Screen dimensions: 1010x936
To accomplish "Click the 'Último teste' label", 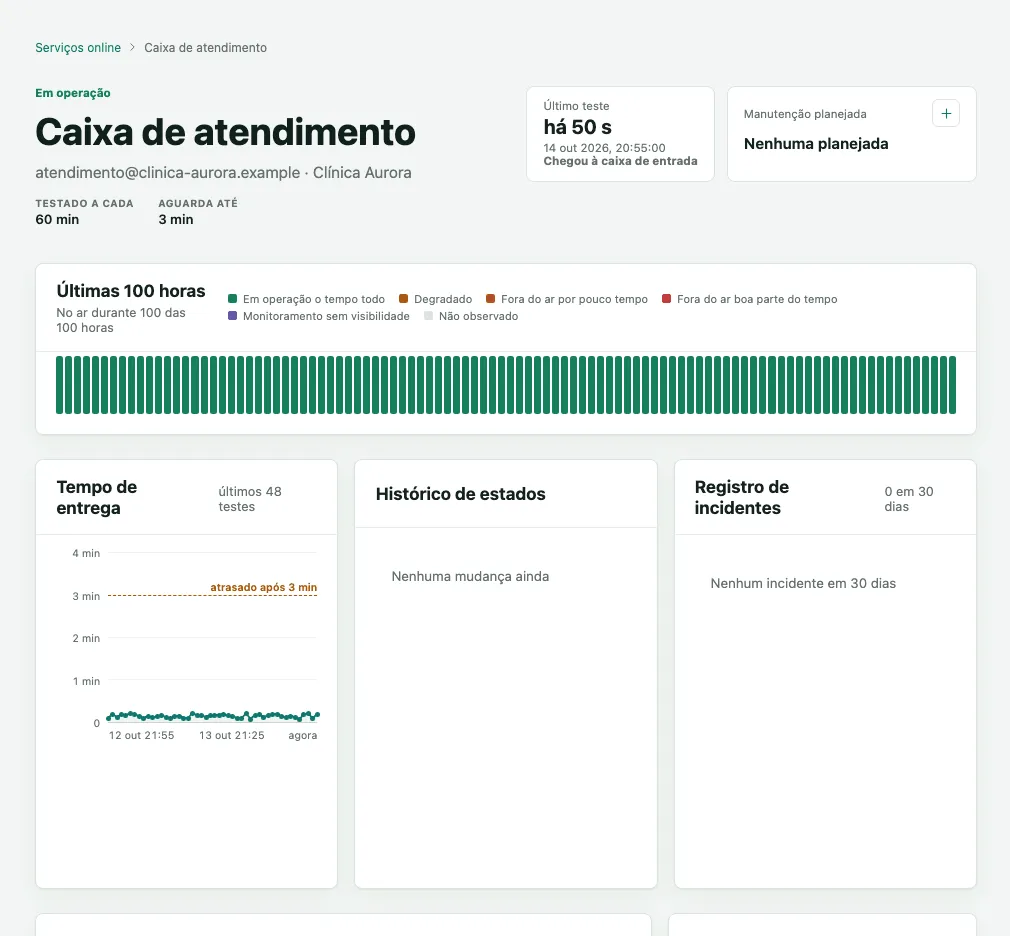I will pos(576,106).
